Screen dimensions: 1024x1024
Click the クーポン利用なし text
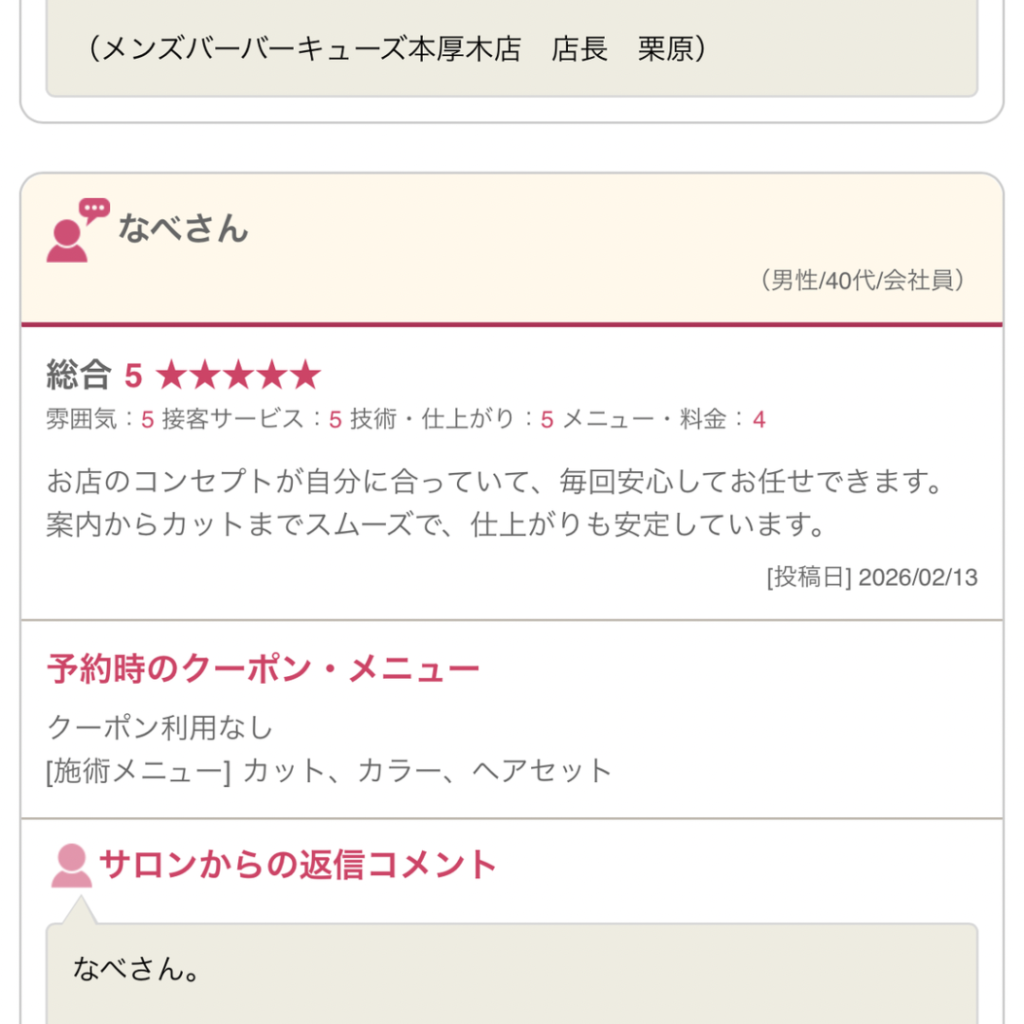160,727
